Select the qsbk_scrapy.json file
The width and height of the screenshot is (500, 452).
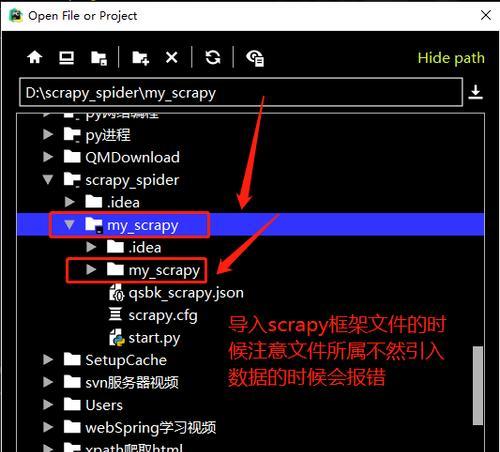[x=176, y=293]
